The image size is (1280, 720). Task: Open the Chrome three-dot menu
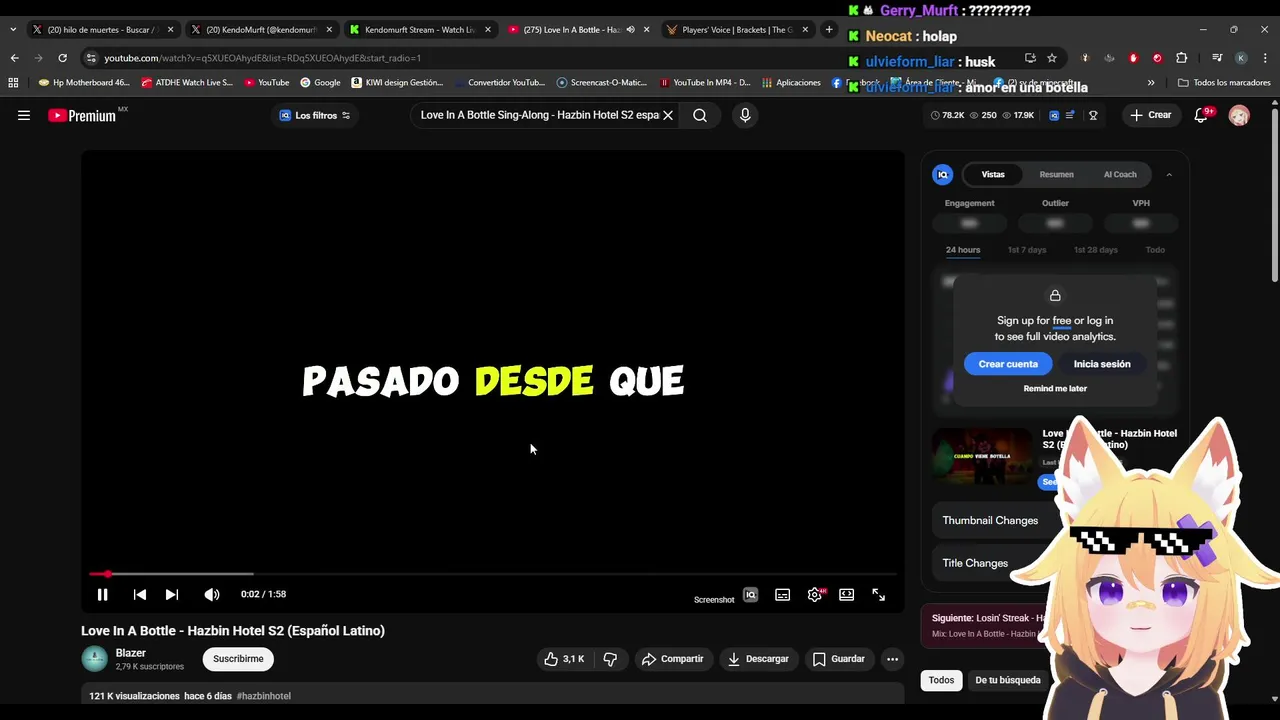coord(1265,58)
